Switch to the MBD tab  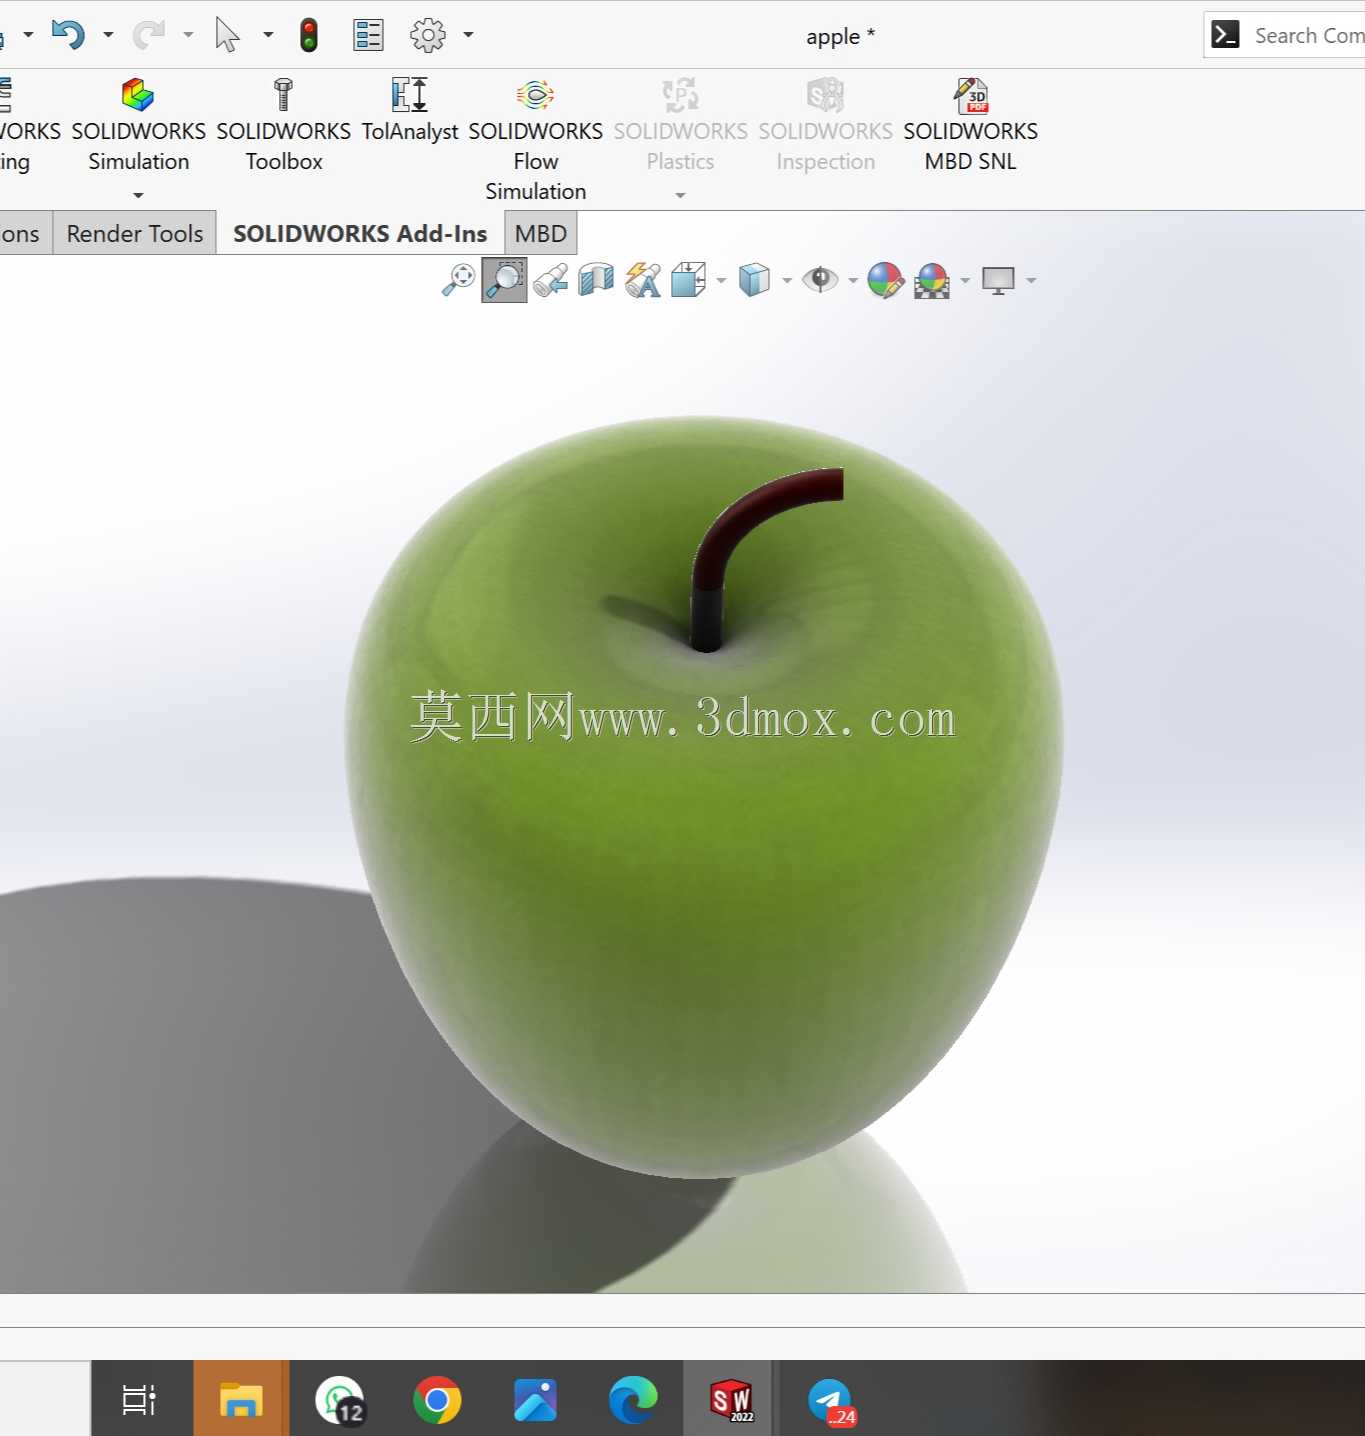(x=541, y=234)
